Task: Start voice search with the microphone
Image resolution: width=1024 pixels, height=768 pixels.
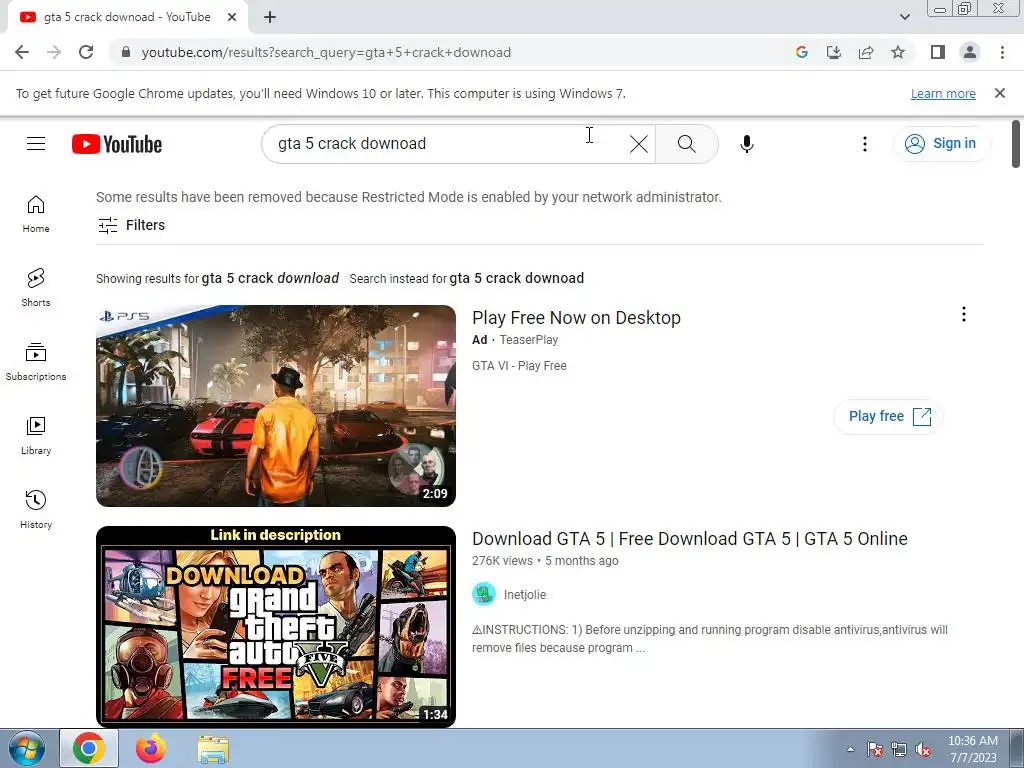Action: pyautogui.click(x=746, y=144)
